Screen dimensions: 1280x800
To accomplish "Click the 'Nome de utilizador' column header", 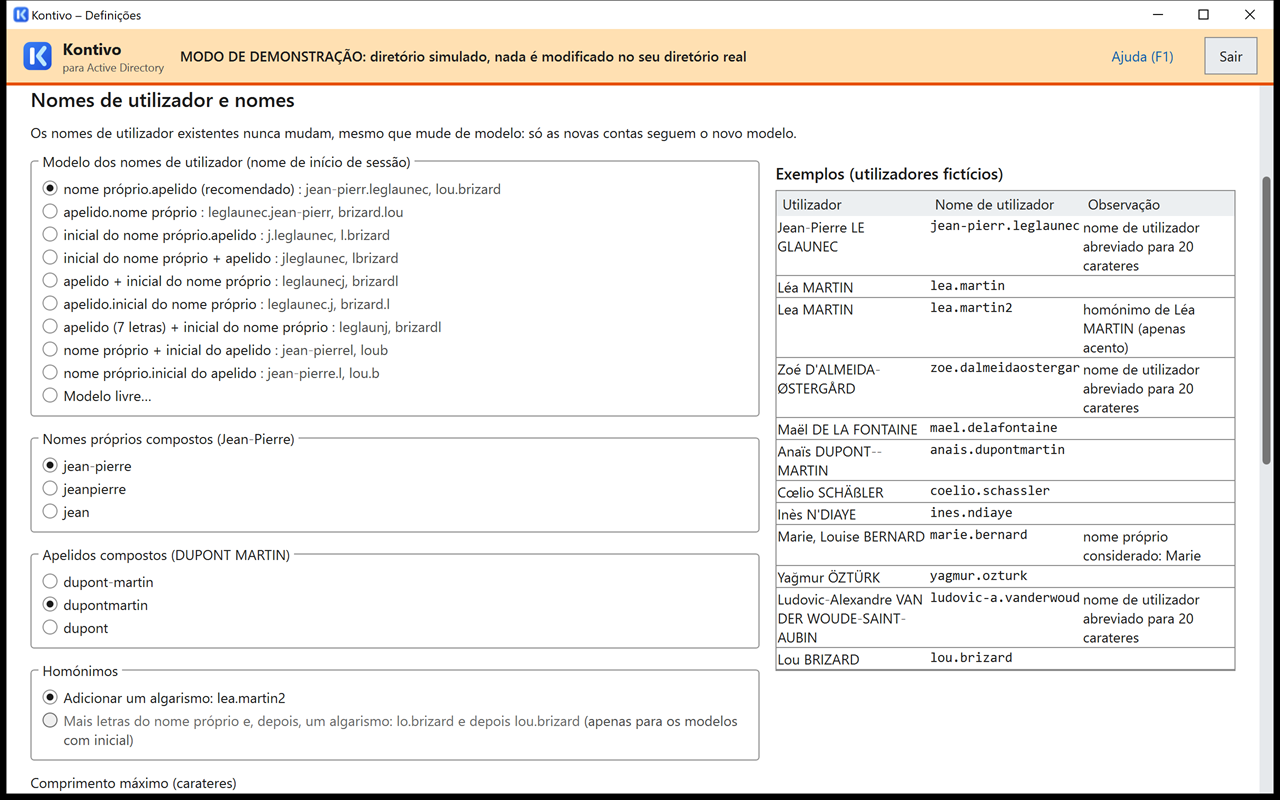I will [x=1005, y=204].
